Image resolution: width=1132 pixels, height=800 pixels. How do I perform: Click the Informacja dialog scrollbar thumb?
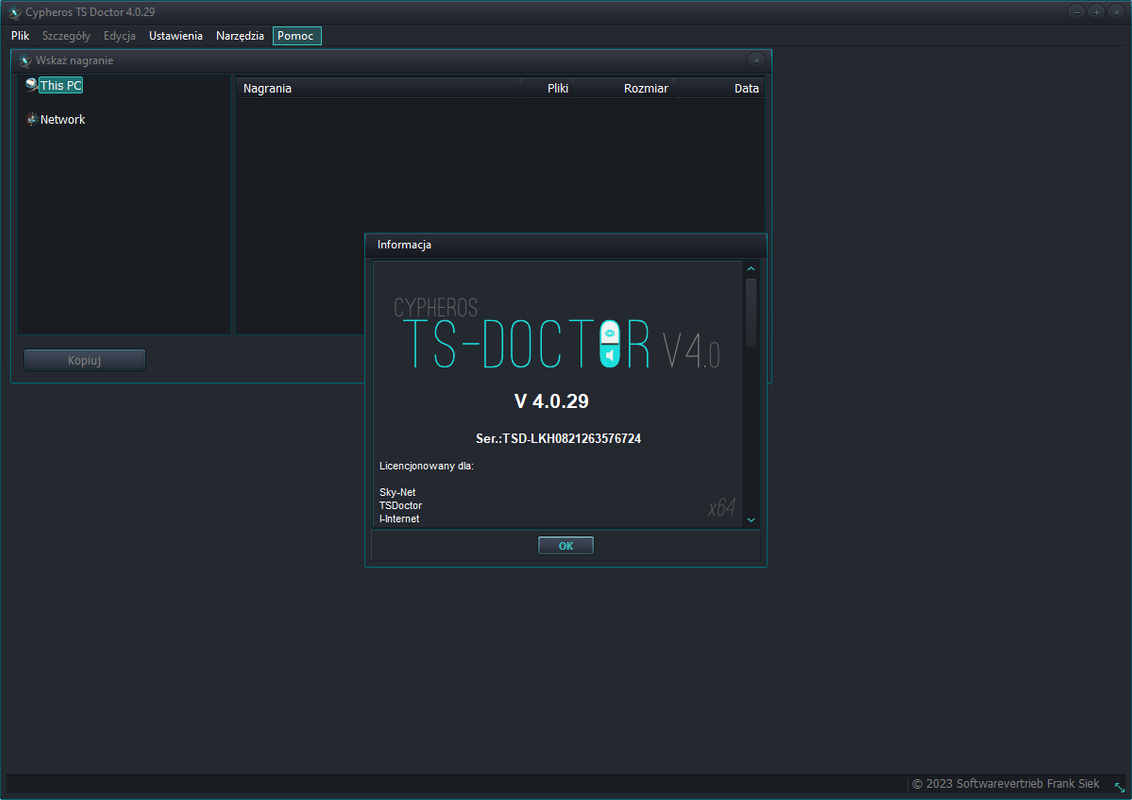[x=751, y=313]
